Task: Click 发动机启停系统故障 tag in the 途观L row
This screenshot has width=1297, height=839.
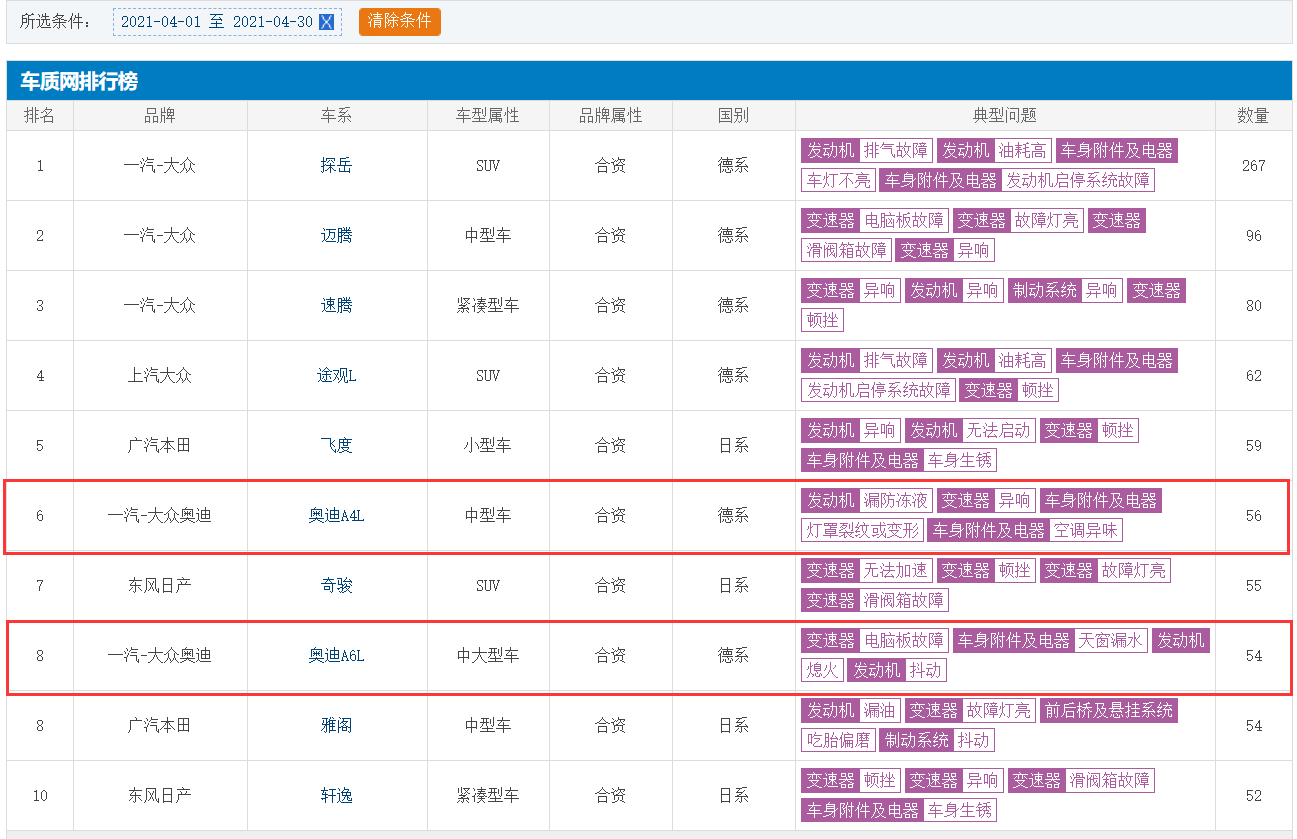Action: point(879,391)
